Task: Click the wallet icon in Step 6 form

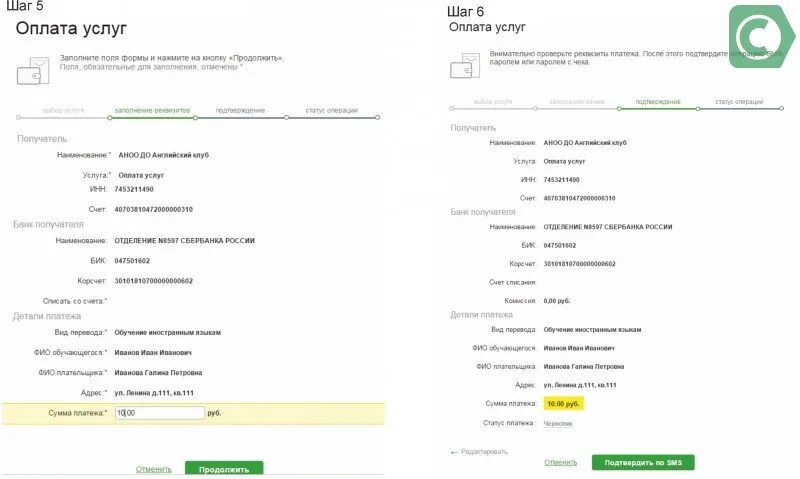Action: click(x=465, y=66)
